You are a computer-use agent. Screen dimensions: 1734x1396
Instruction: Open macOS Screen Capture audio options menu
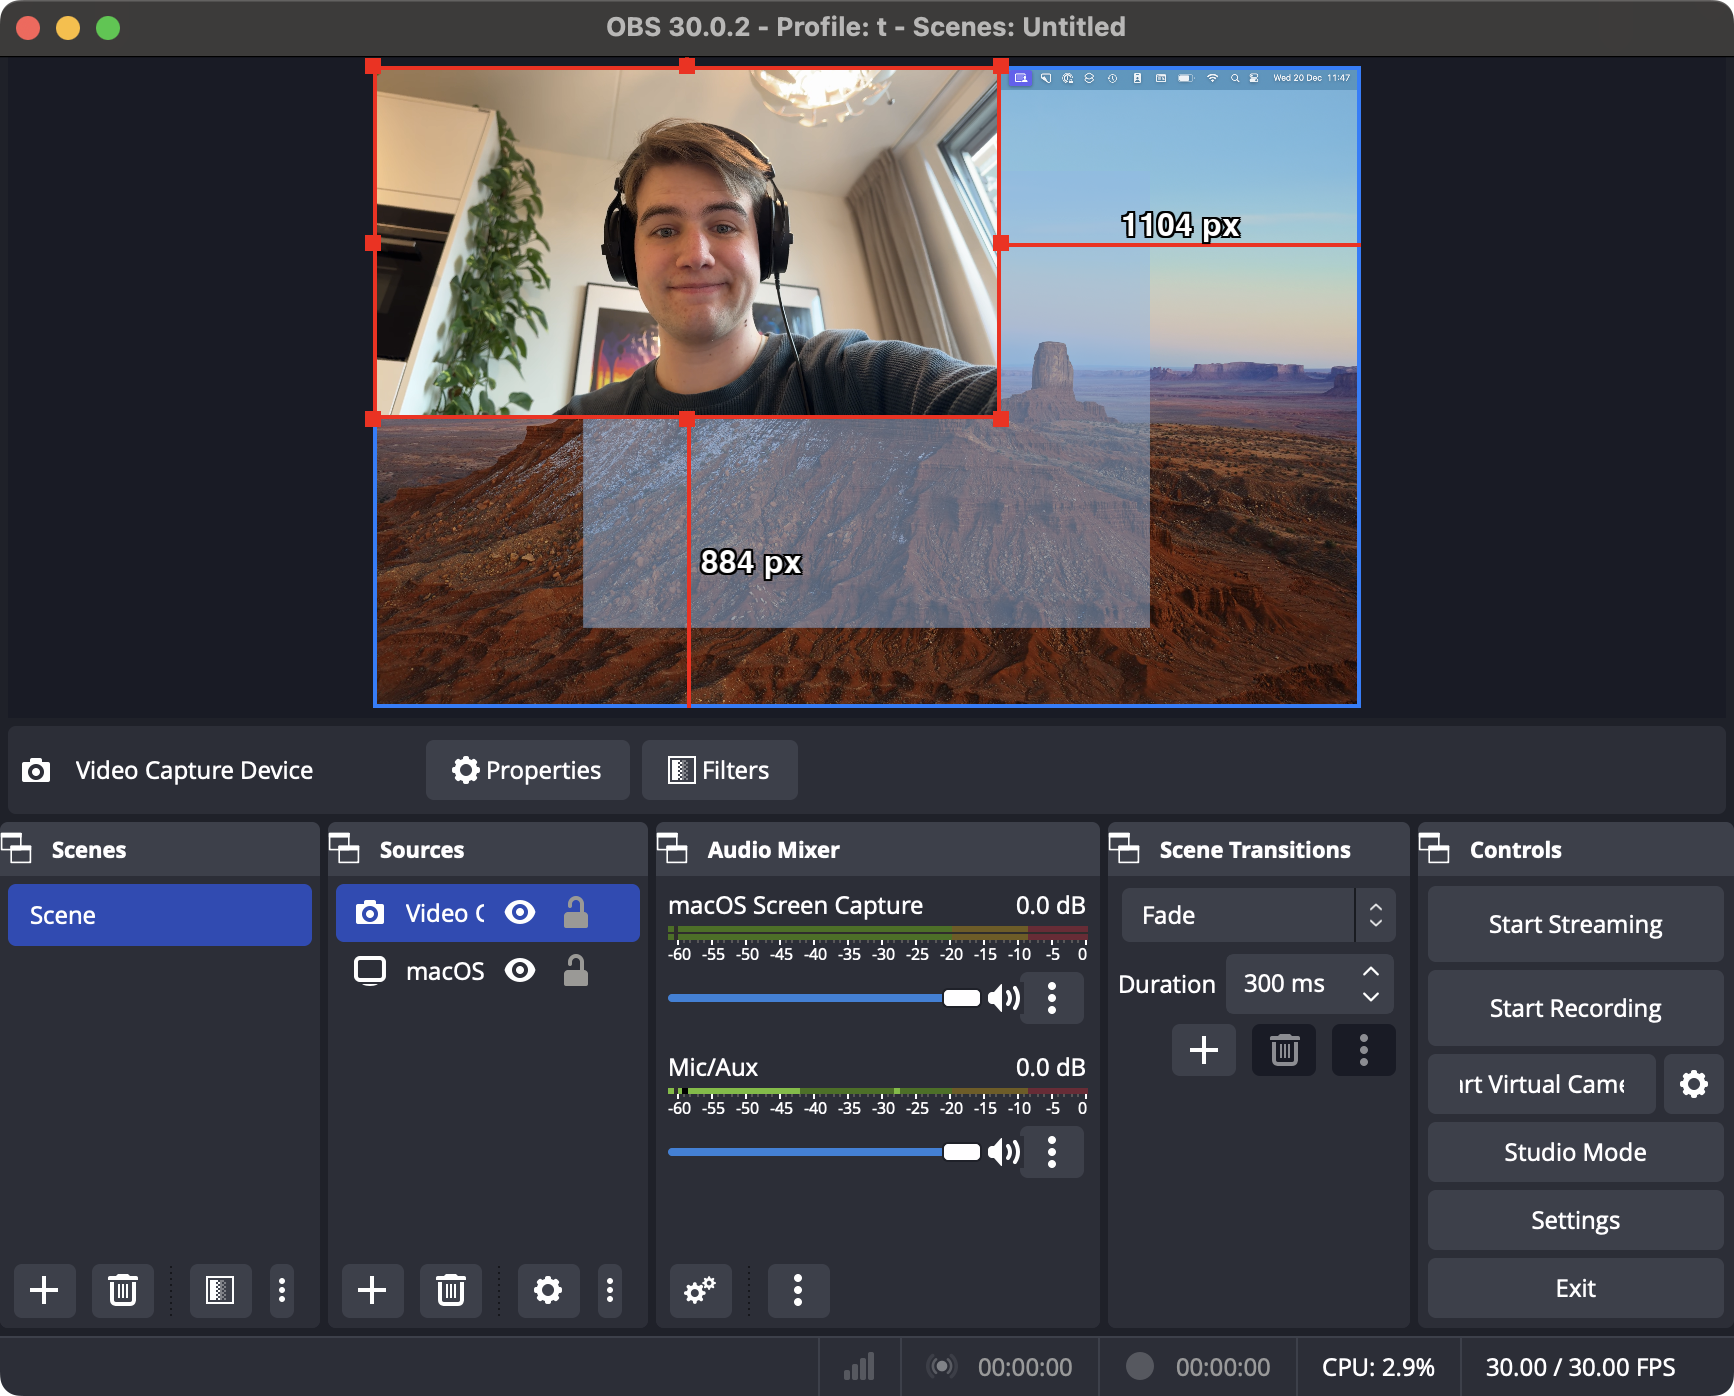point(1052,998)
